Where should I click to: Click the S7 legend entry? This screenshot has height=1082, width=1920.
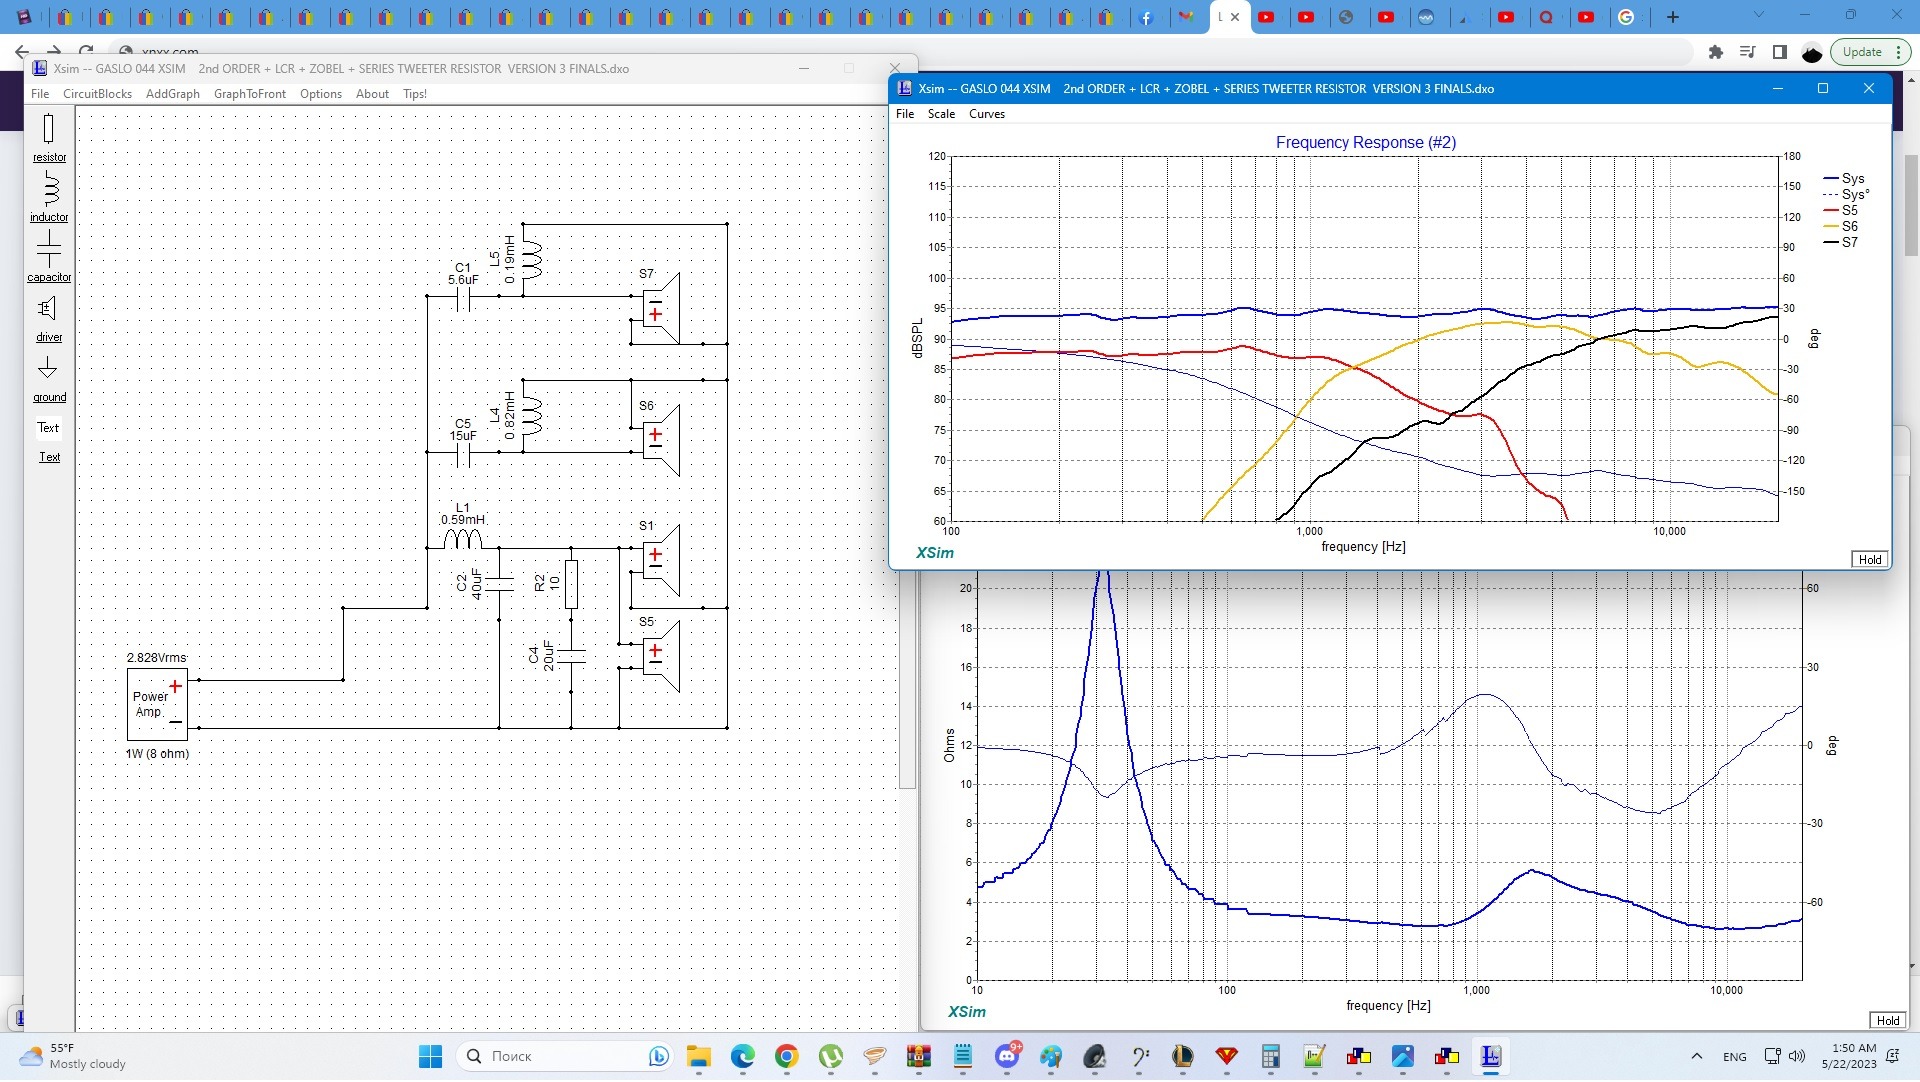[1840, 243]
